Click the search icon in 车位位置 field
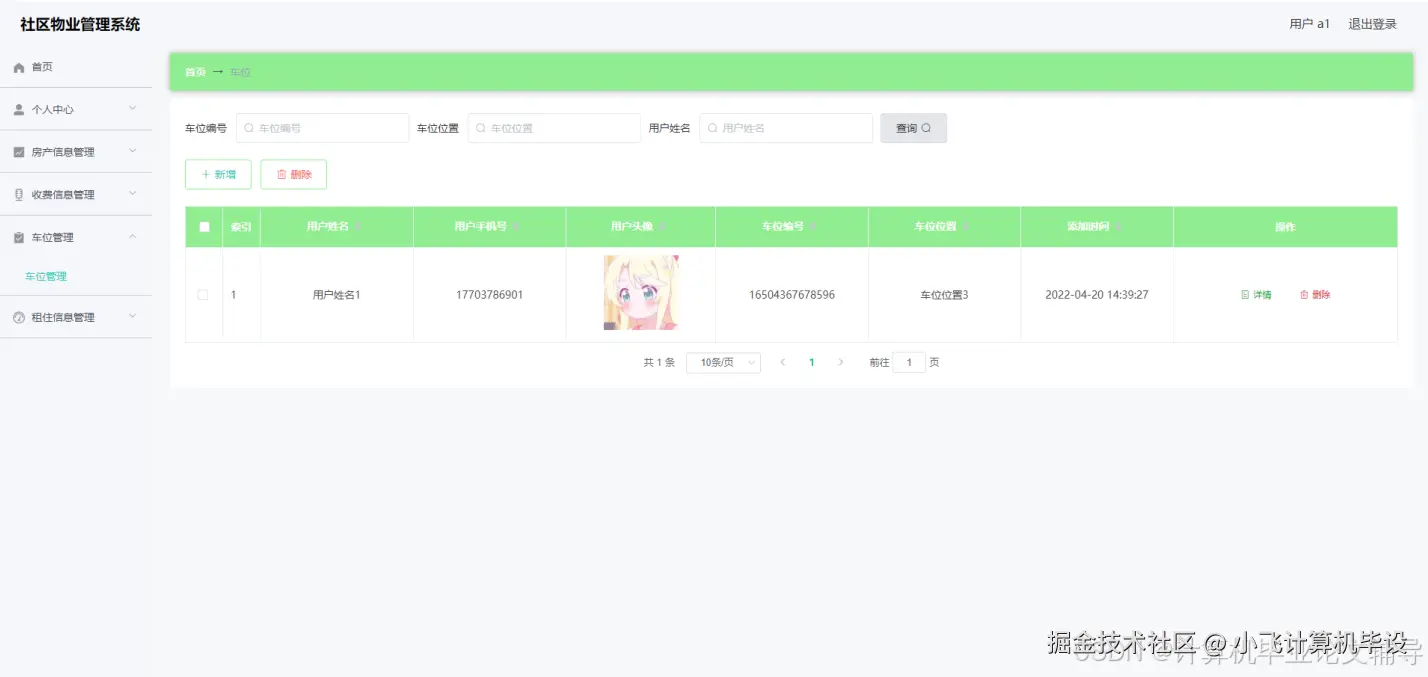Image resolution: width=1428 pixels, height=677 pixels. pos(481,128)
